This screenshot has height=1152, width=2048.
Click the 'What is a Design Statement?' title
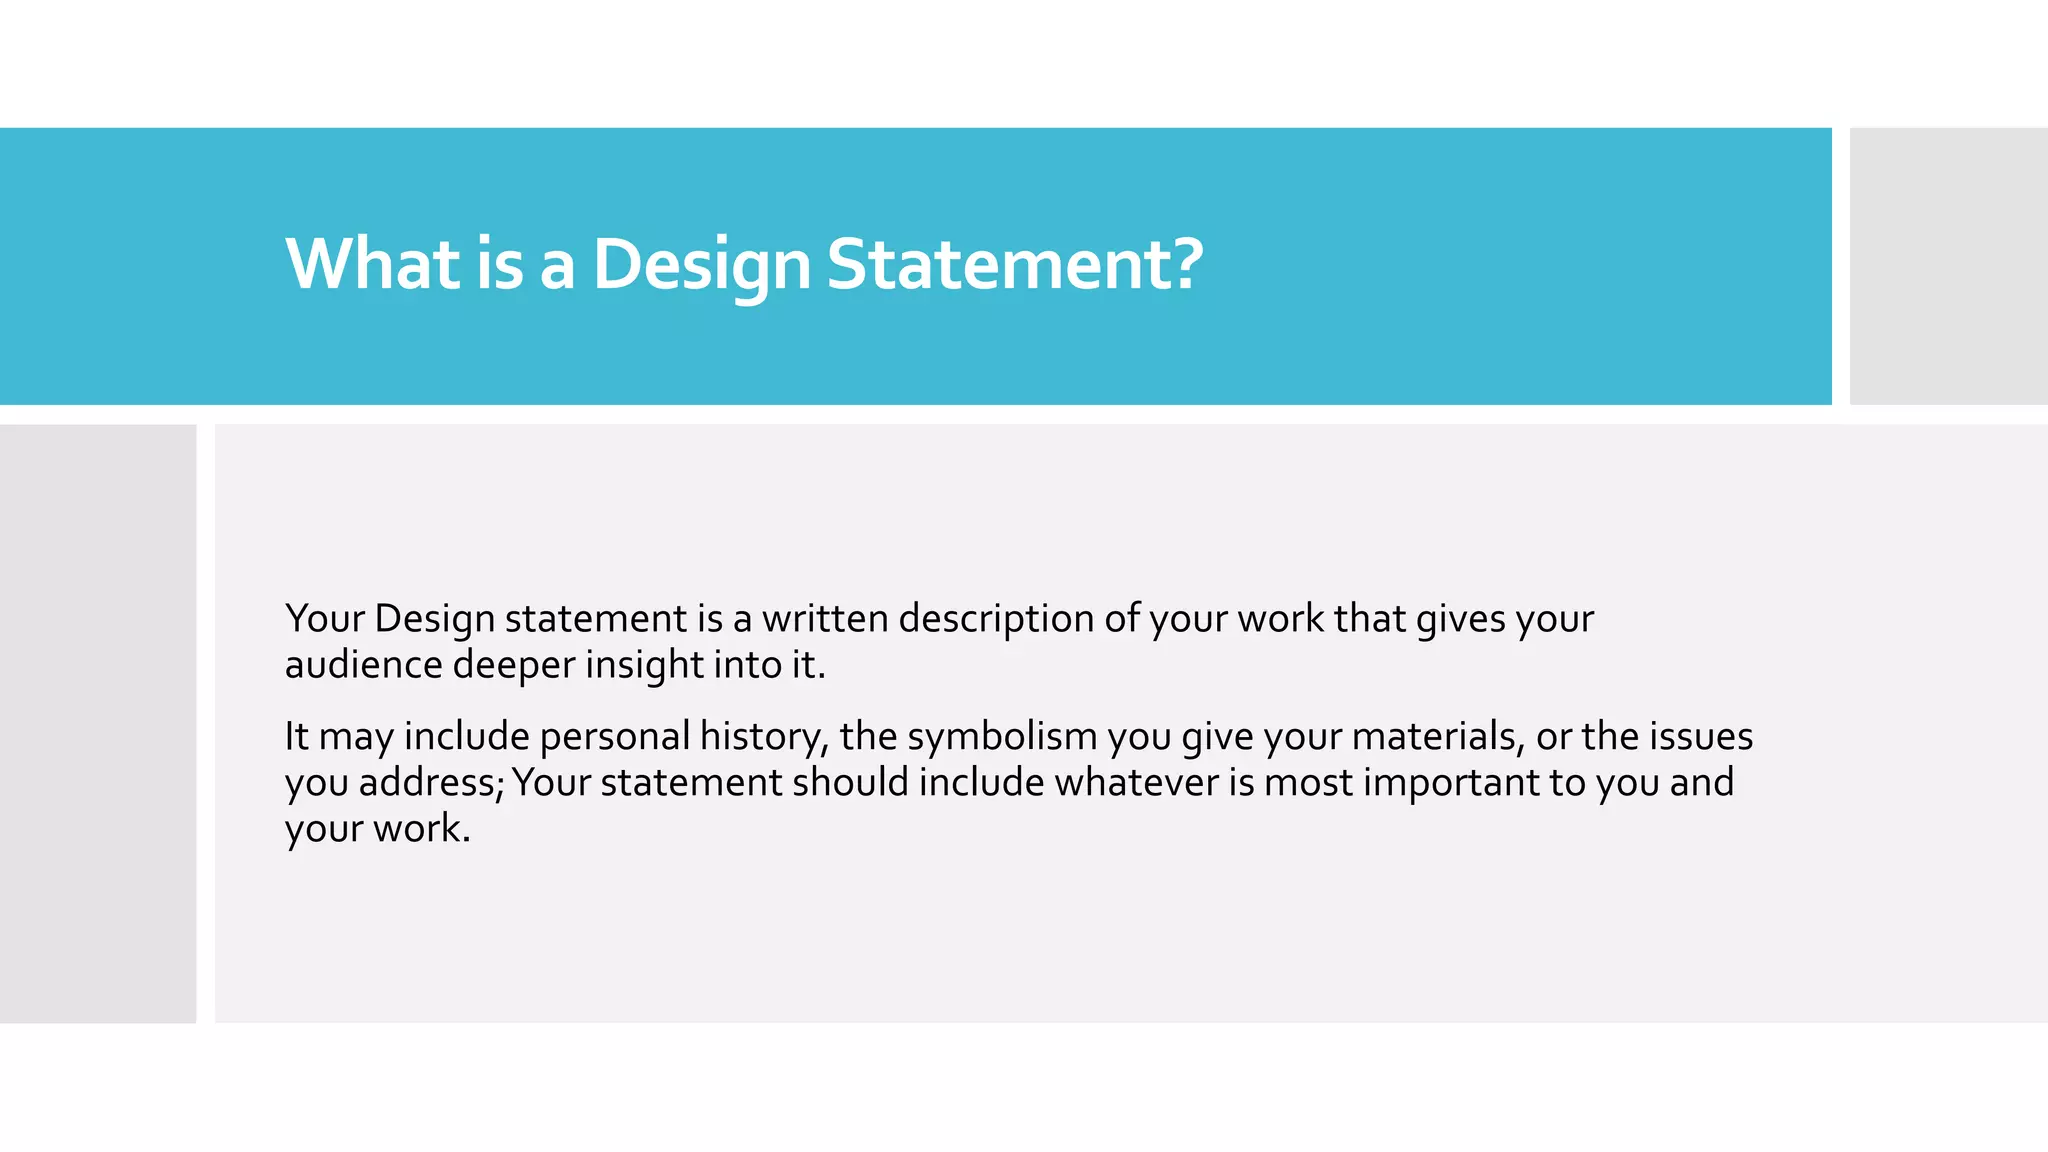744,264
